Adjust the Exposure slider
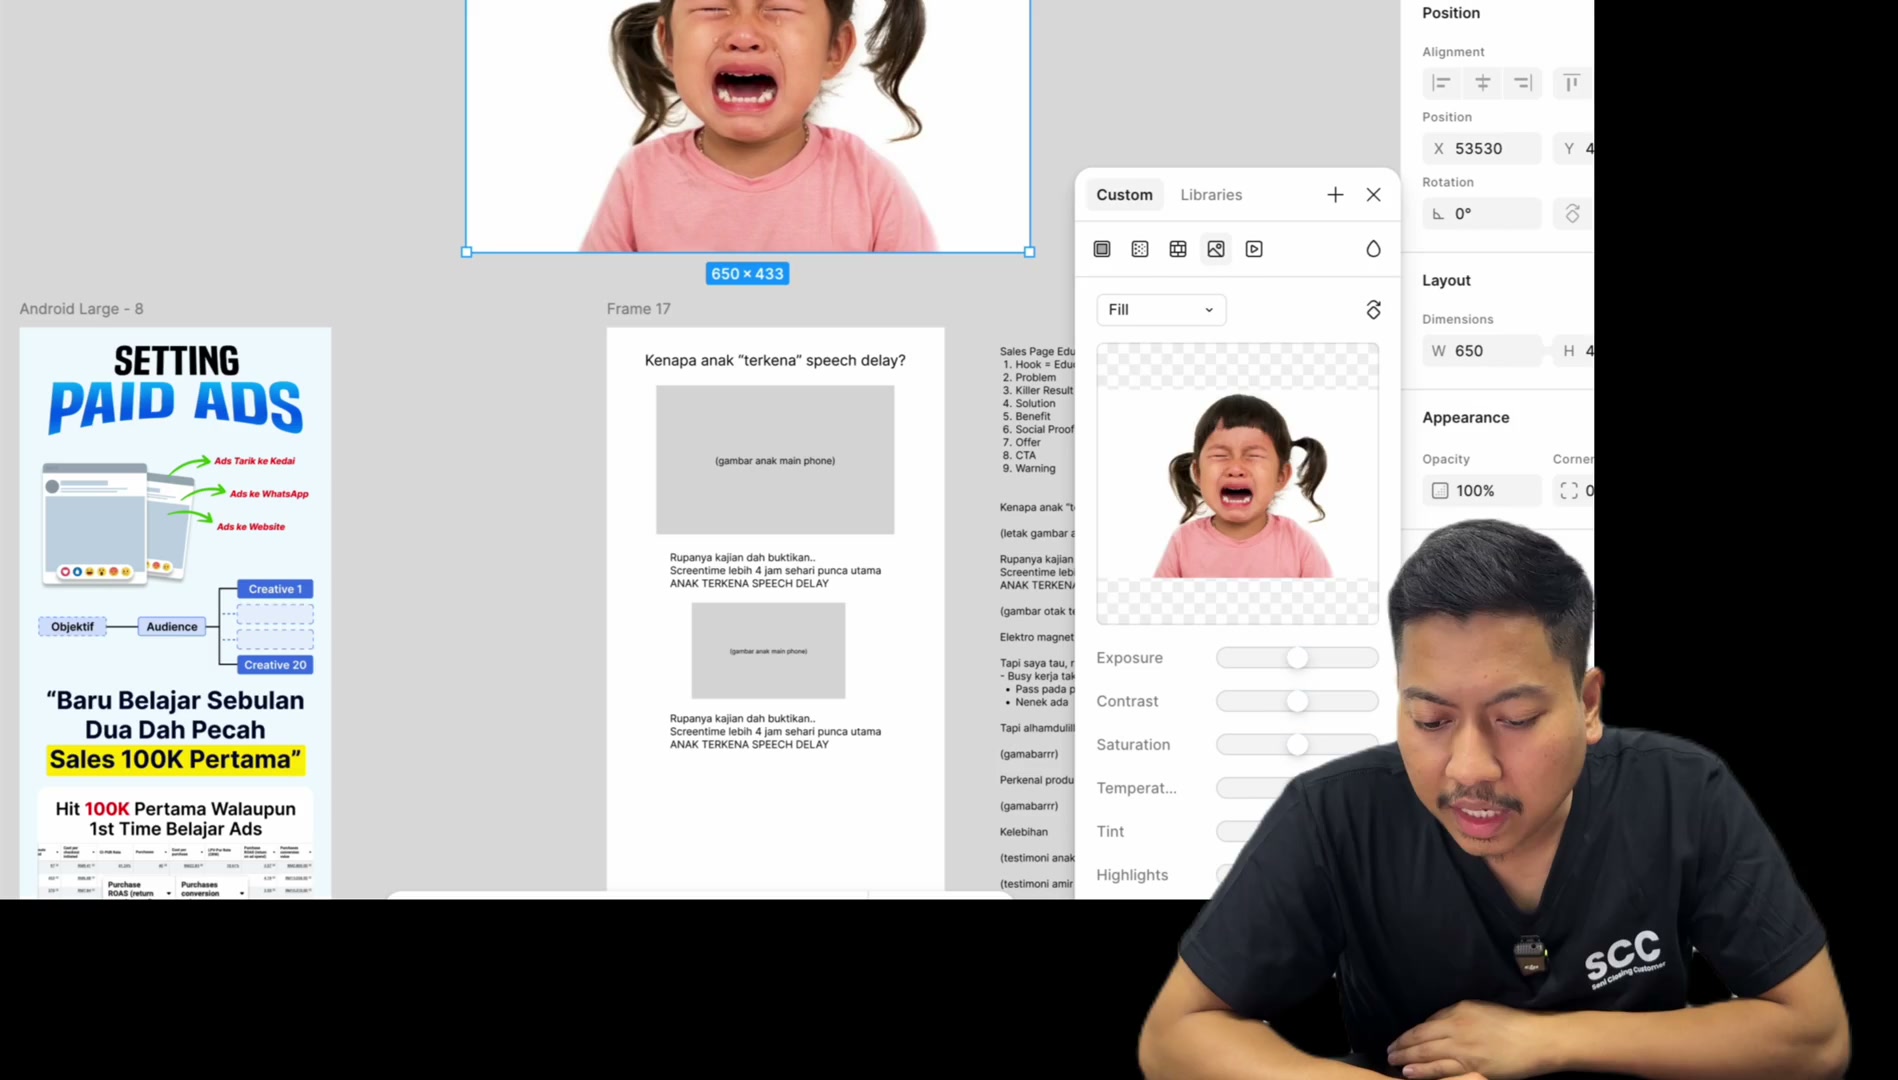This screenshot has width=1898, height=1080. (x=1297, y=658)
